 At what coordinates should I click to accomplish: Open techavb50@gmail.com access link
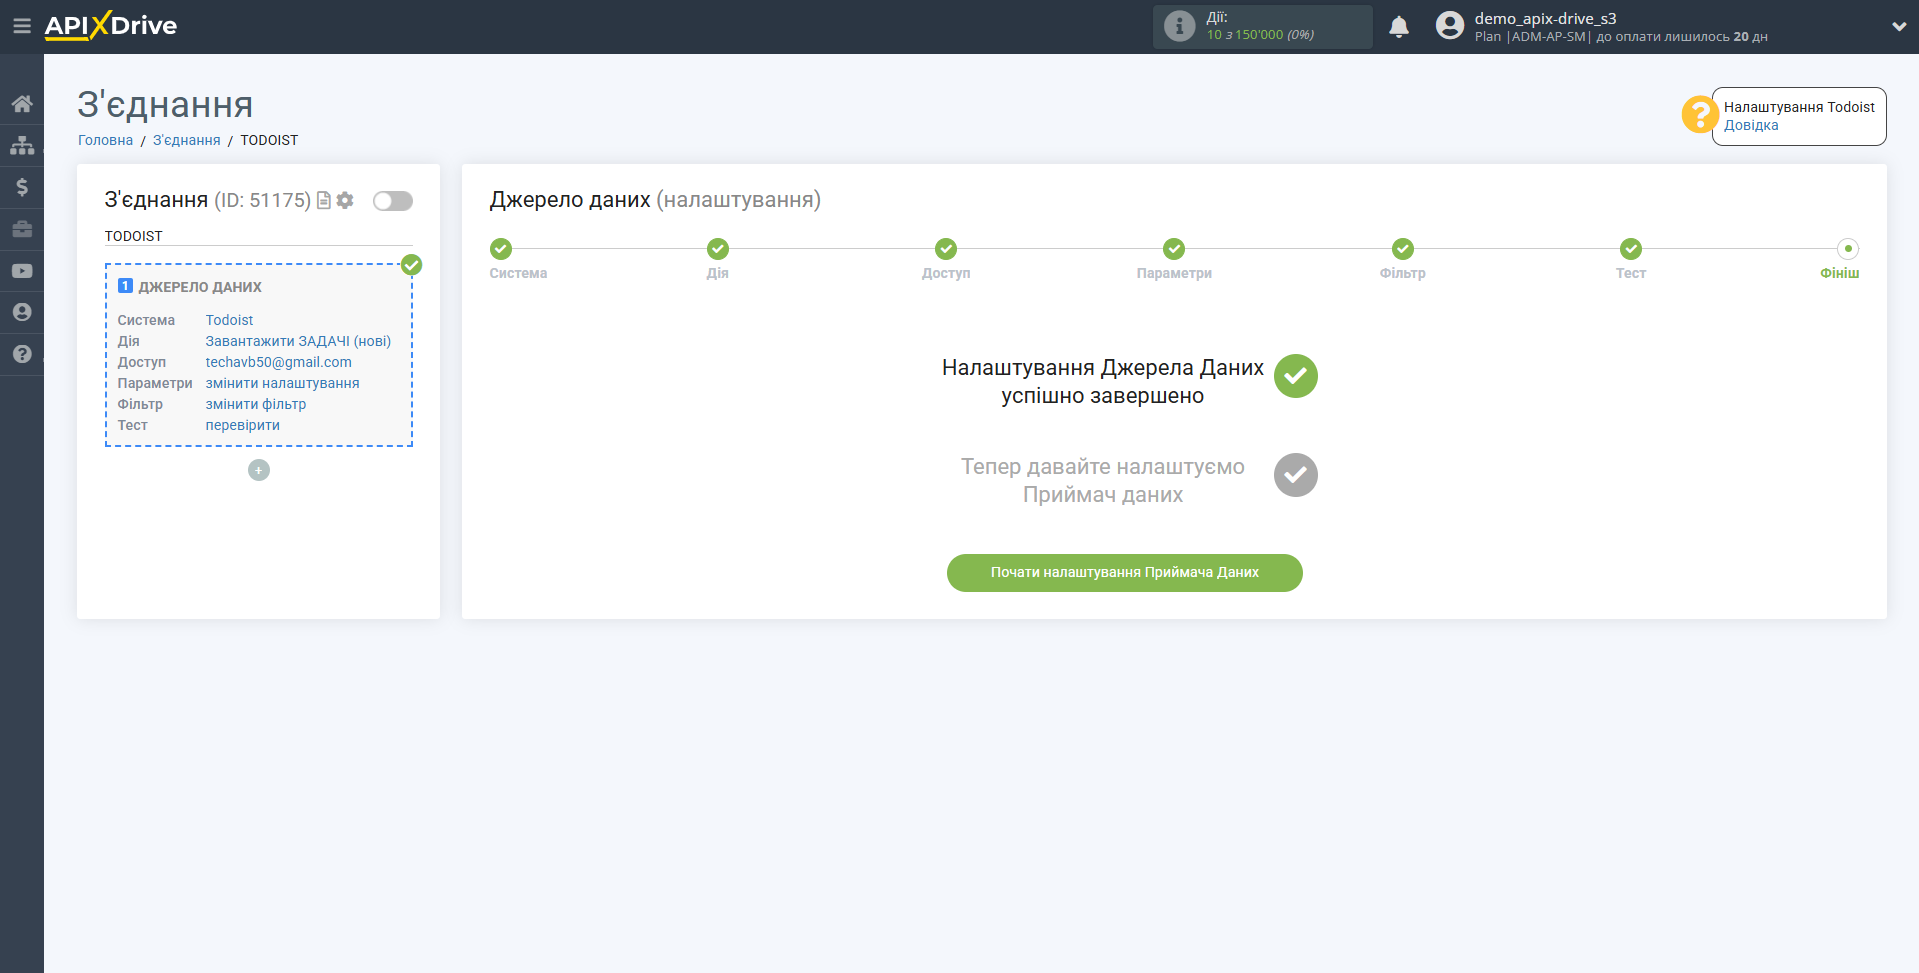pyautogui.click(x=278, y=362)
